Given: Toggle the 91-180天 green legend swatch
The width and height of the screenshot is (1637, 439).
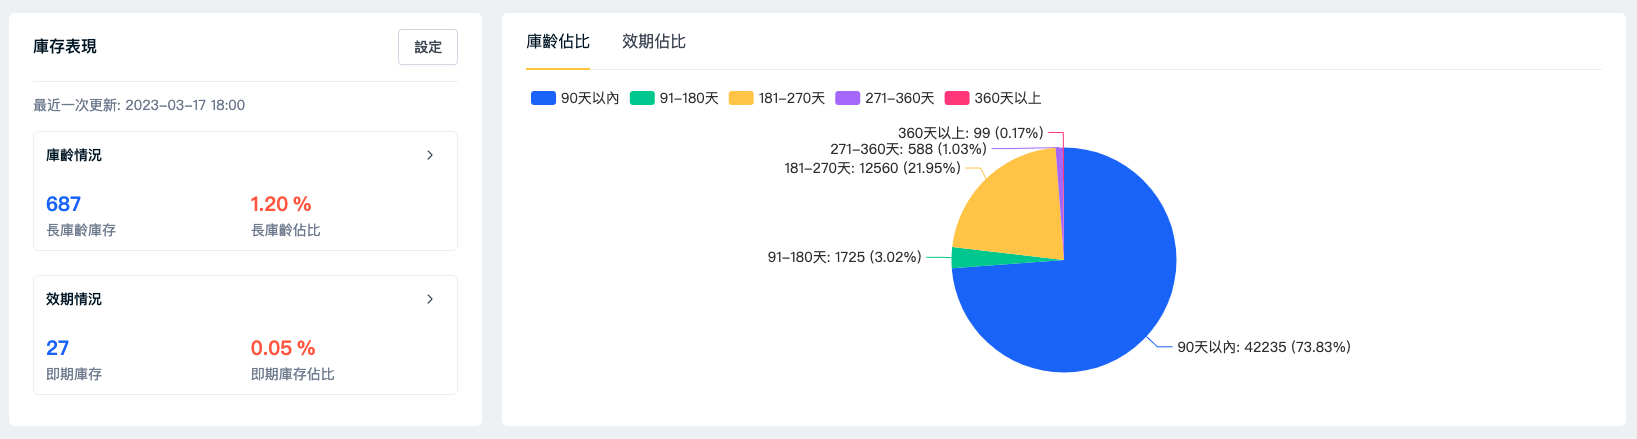Looking at the screenshot, I should (x=642, y=98).
